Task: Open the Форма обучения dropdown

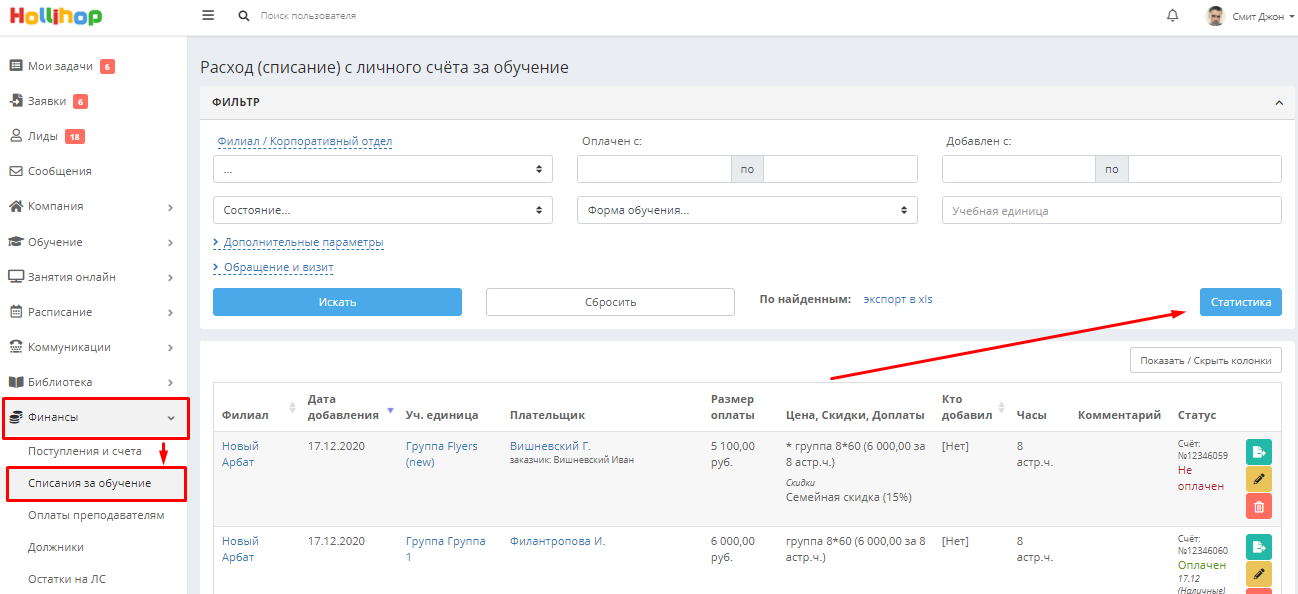Action: coord(747,210)
